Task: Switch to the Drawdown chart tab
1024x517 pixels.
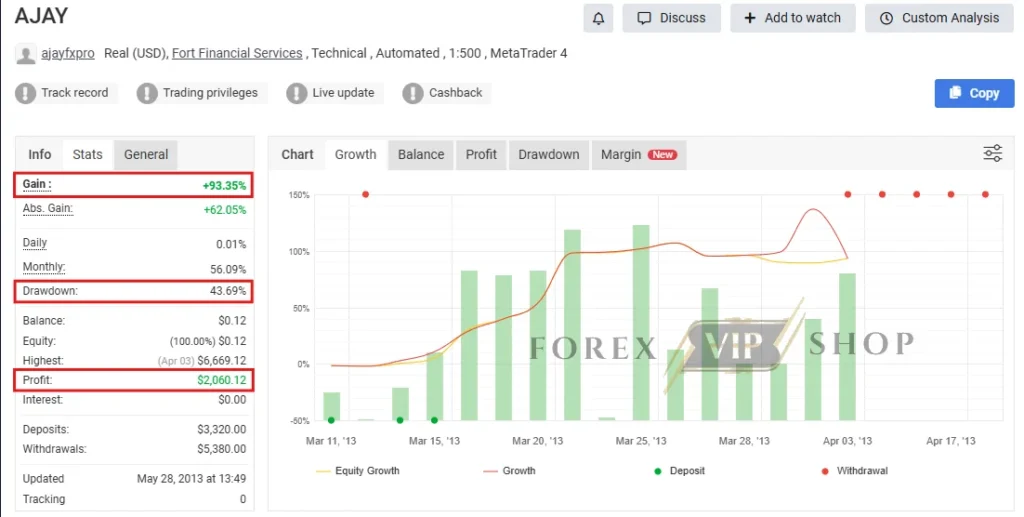Action: (549, 155)
